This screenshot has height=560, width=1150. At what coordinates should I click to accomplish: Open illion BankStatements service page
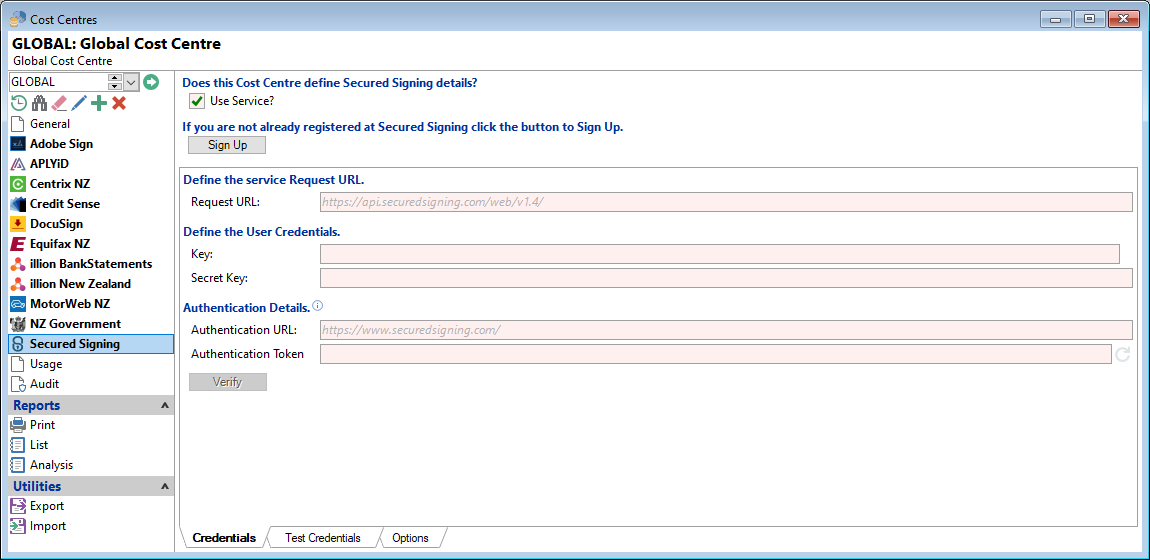pos(91,264)
